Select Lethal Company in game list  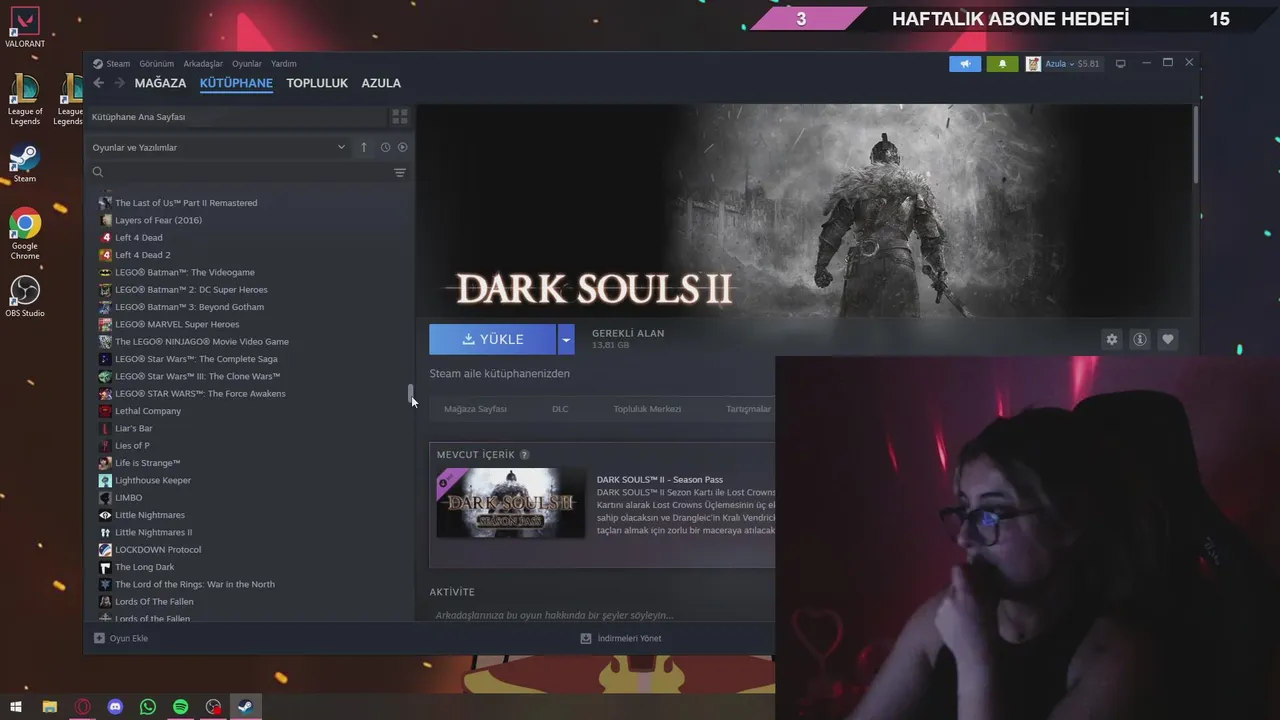[148, 411]
